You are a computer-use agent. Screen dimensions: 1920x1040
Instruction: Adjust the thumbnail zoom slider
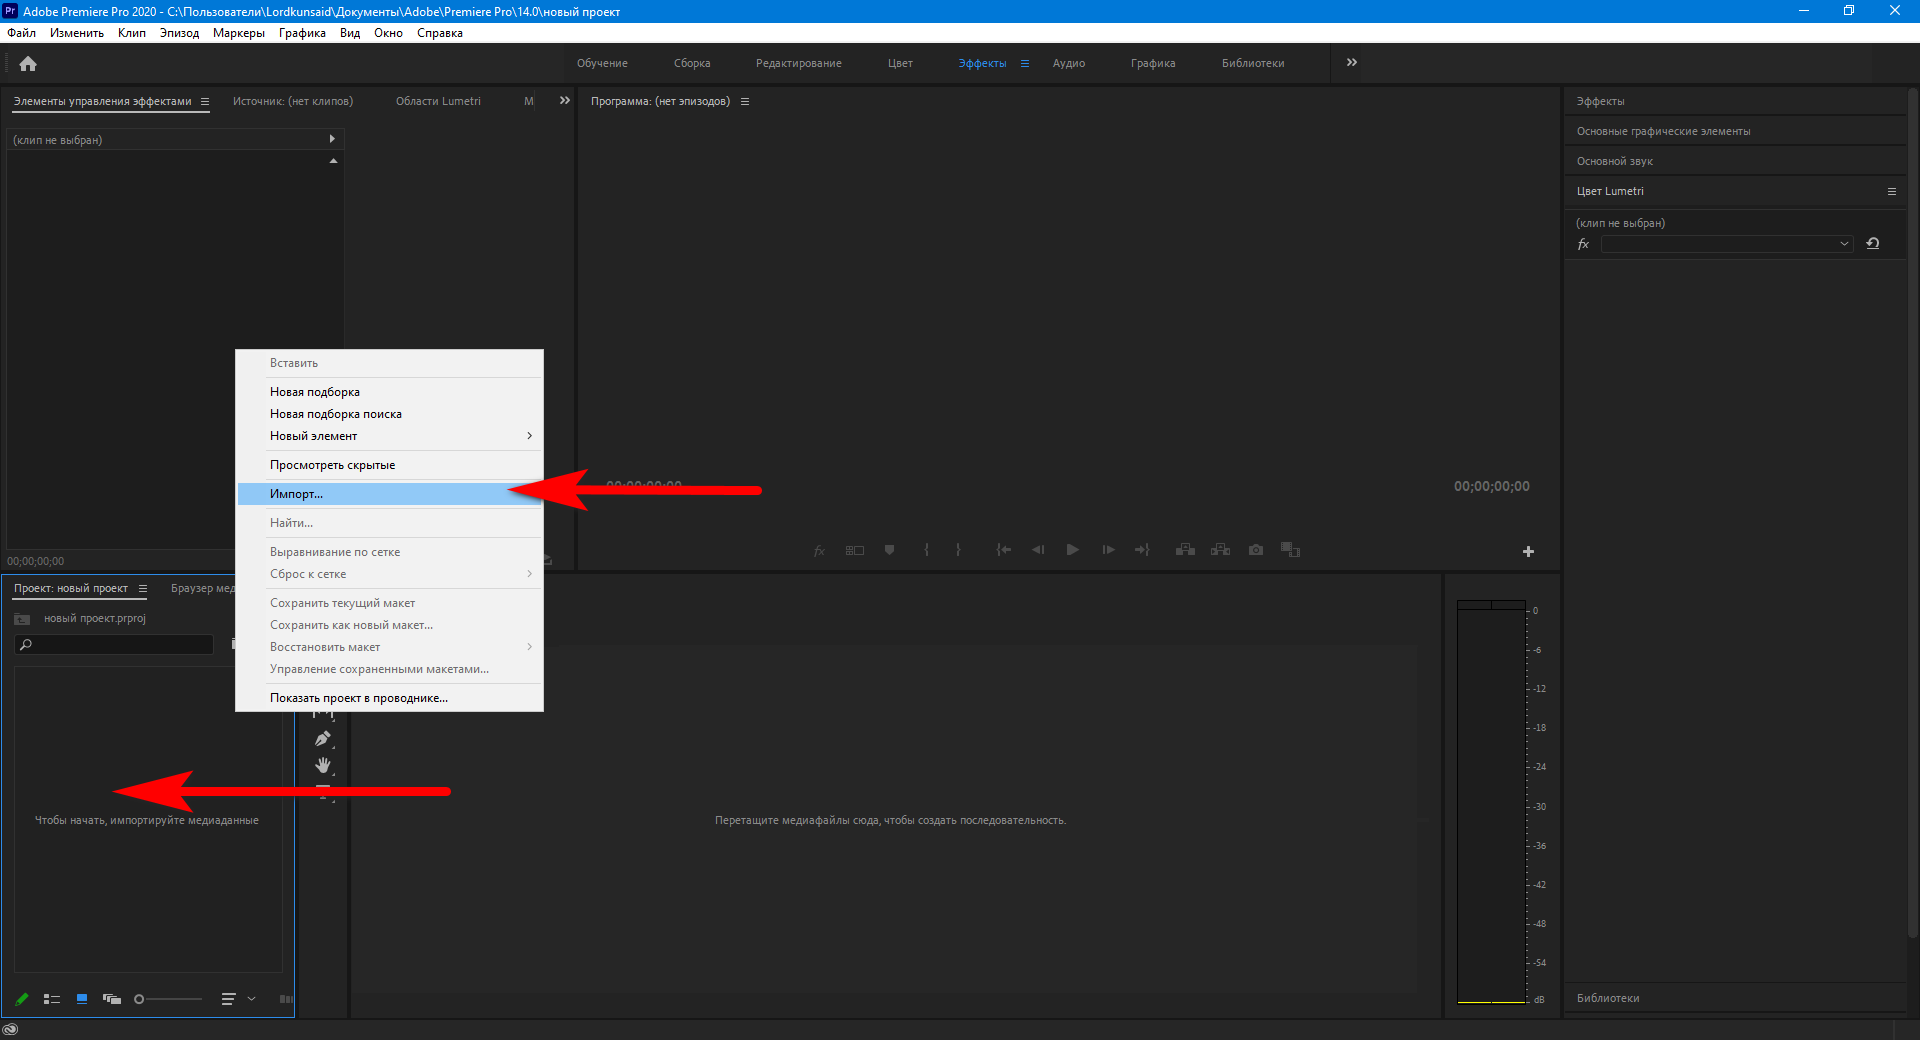click(x=168, y=999)
